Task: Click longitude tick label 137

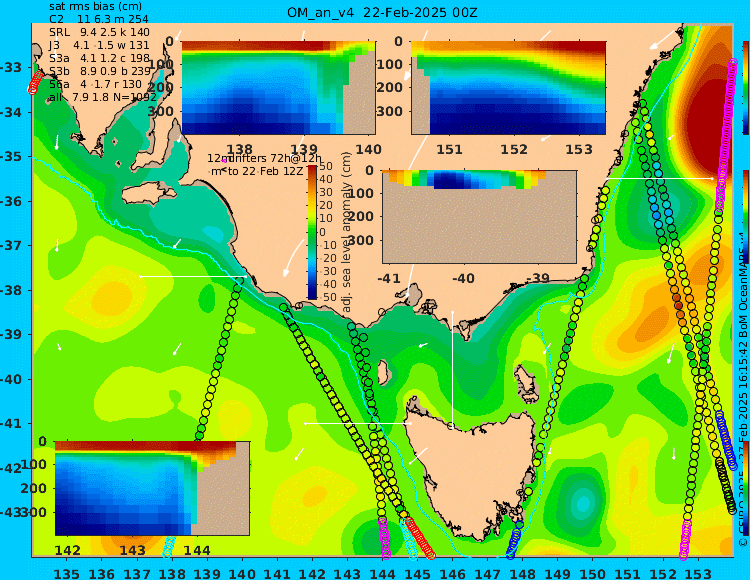Action: [x=137, y=573]
